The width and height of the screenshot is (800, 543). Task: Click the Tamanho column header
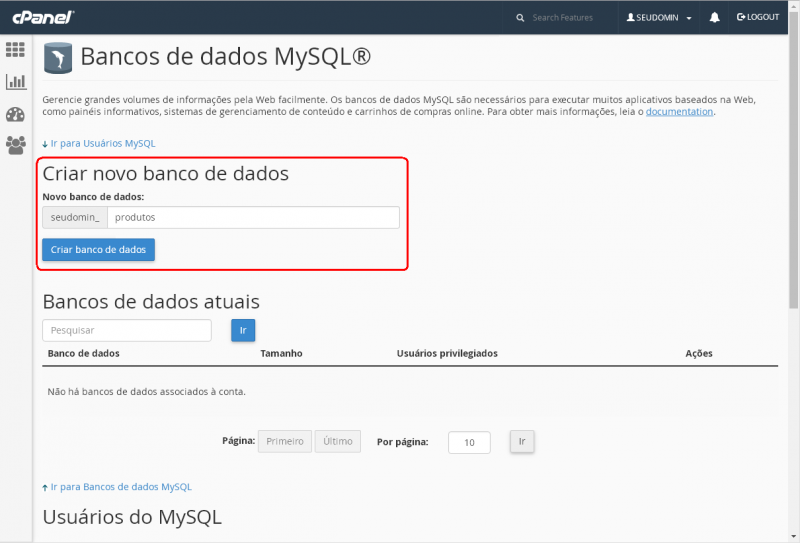click(281, 353)
